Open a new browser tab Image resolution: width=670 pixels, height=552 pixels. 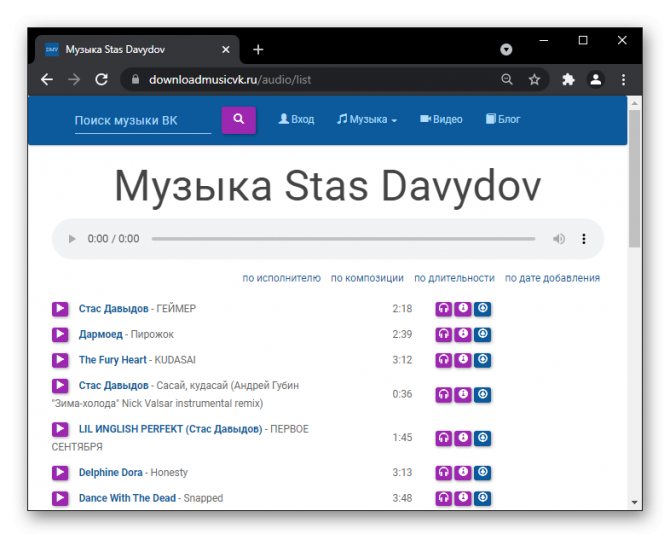pyautogui.click(x=258, y=50)
